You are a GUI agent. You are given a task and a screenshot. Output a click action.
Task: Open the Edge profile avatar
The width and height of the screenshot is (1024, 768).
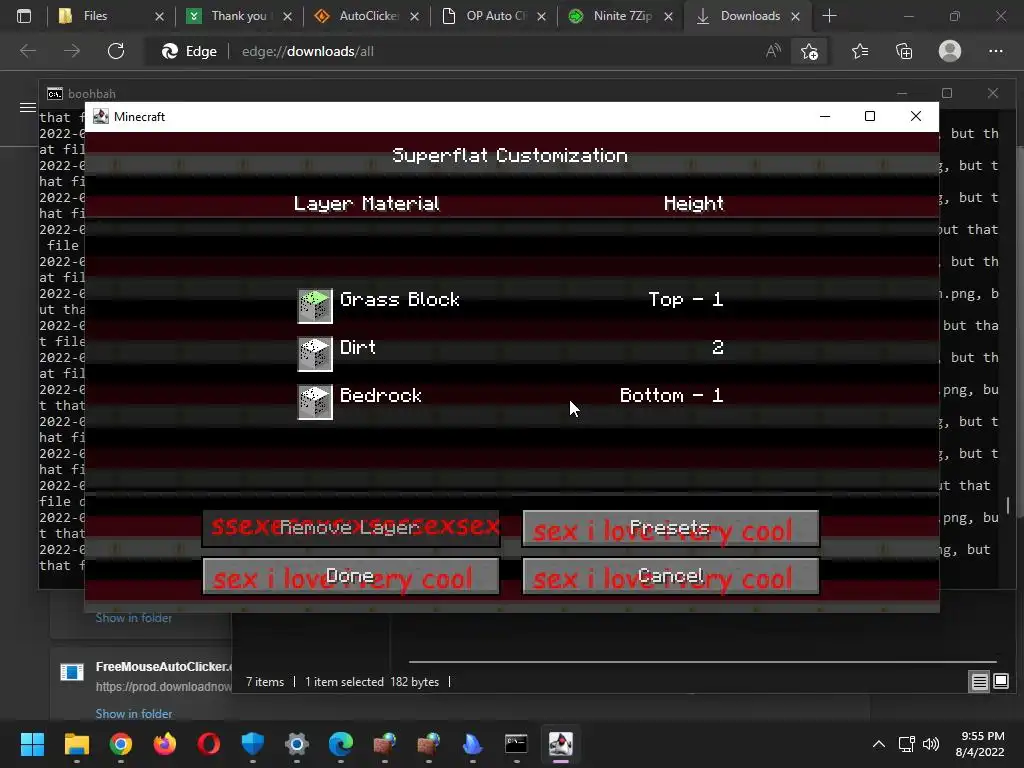click(950, 51)
